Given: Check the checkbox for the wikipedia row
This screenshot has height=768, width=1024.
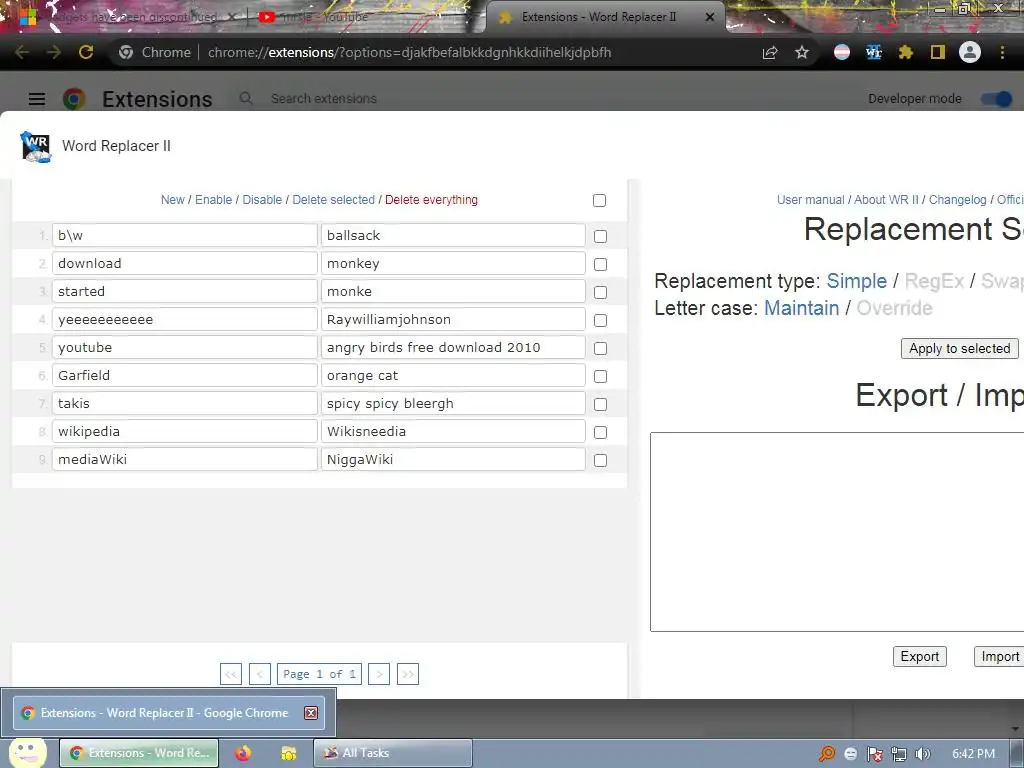Looking at the screenshot, I should coord(600,432).
